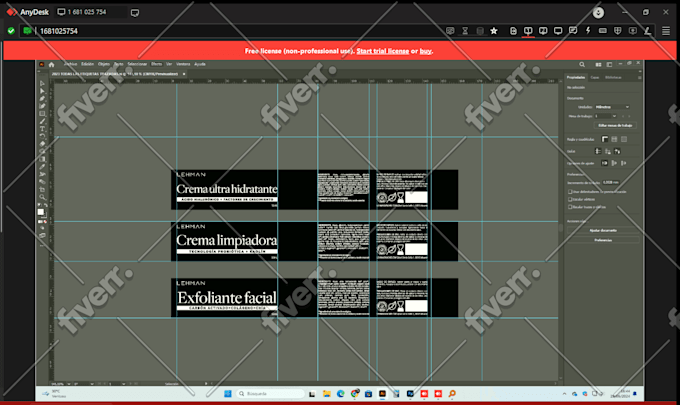
Task: Click in the keyboard increment input field
Action: click(x=611, y=183)
